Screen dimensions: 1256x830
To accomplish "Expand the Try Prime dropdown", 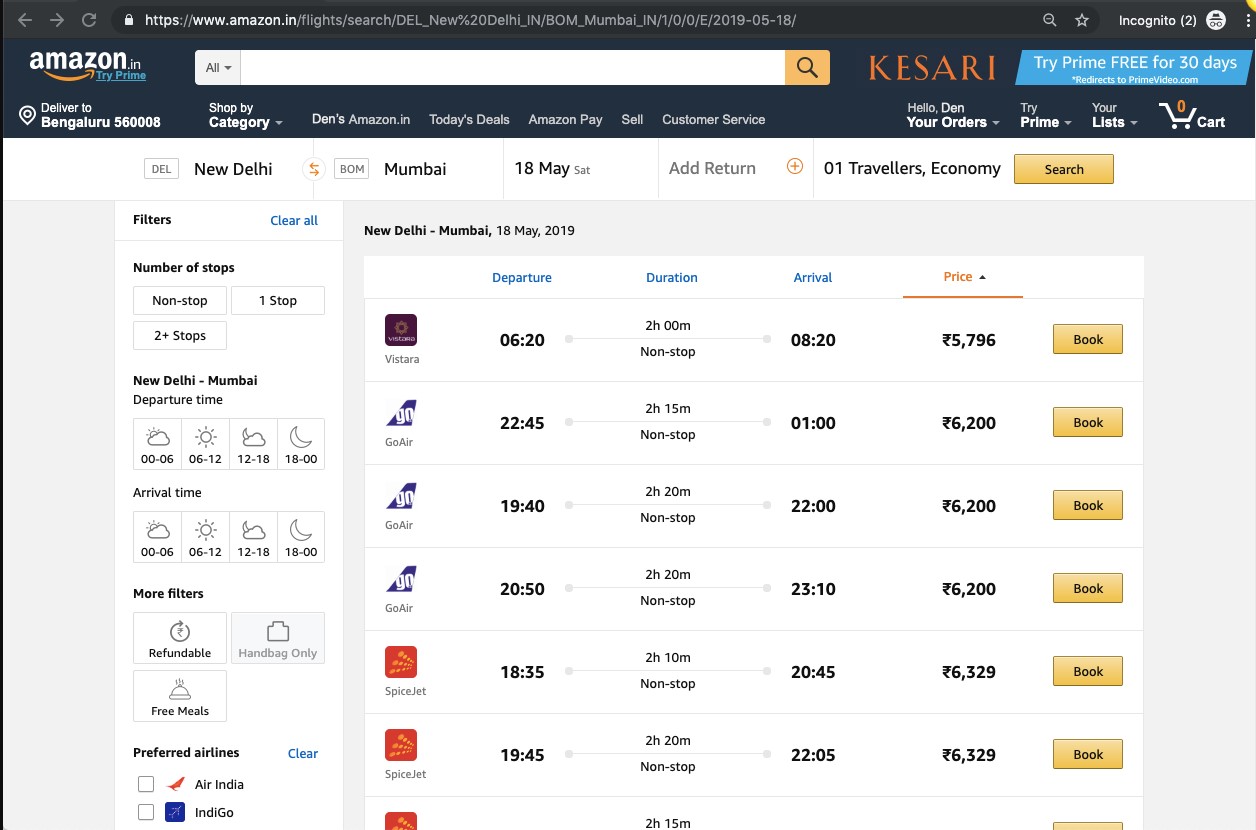I will (x=1046, y=115).
